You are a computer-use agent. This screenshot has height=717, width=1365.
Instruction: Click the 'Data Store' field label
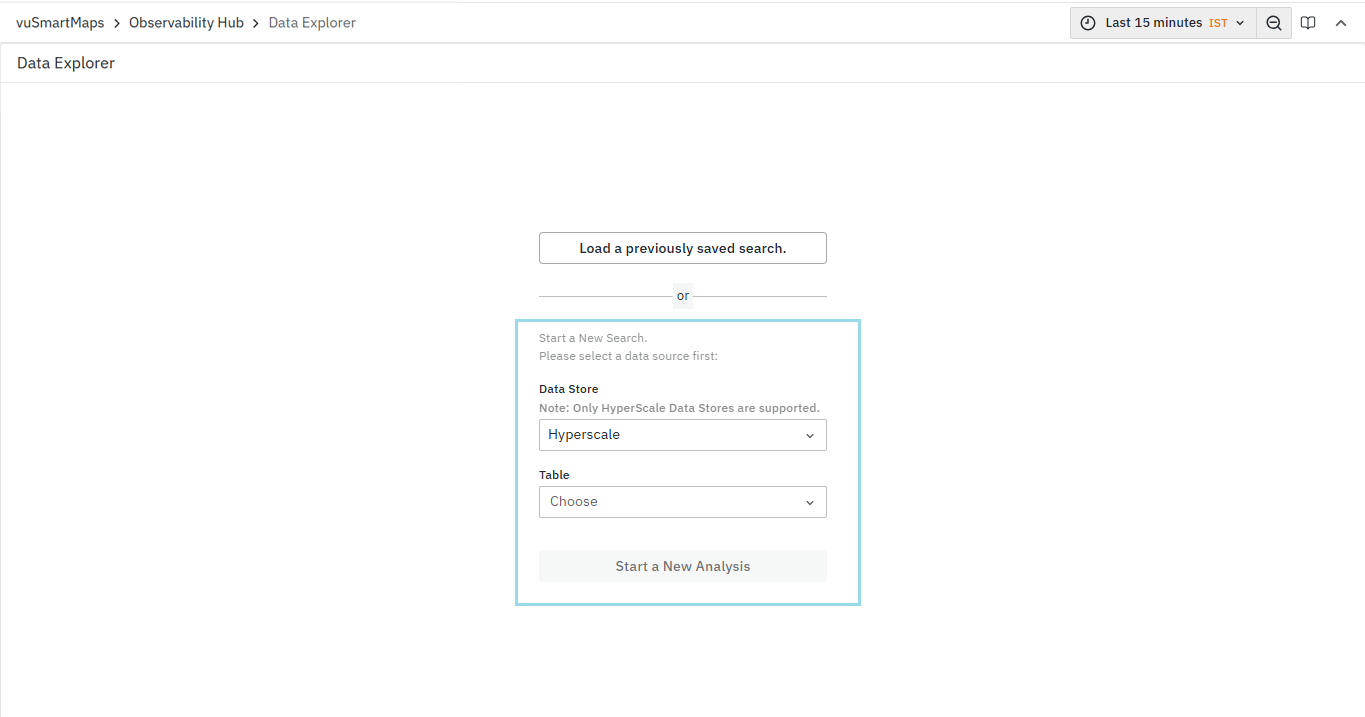click(568, 389)
